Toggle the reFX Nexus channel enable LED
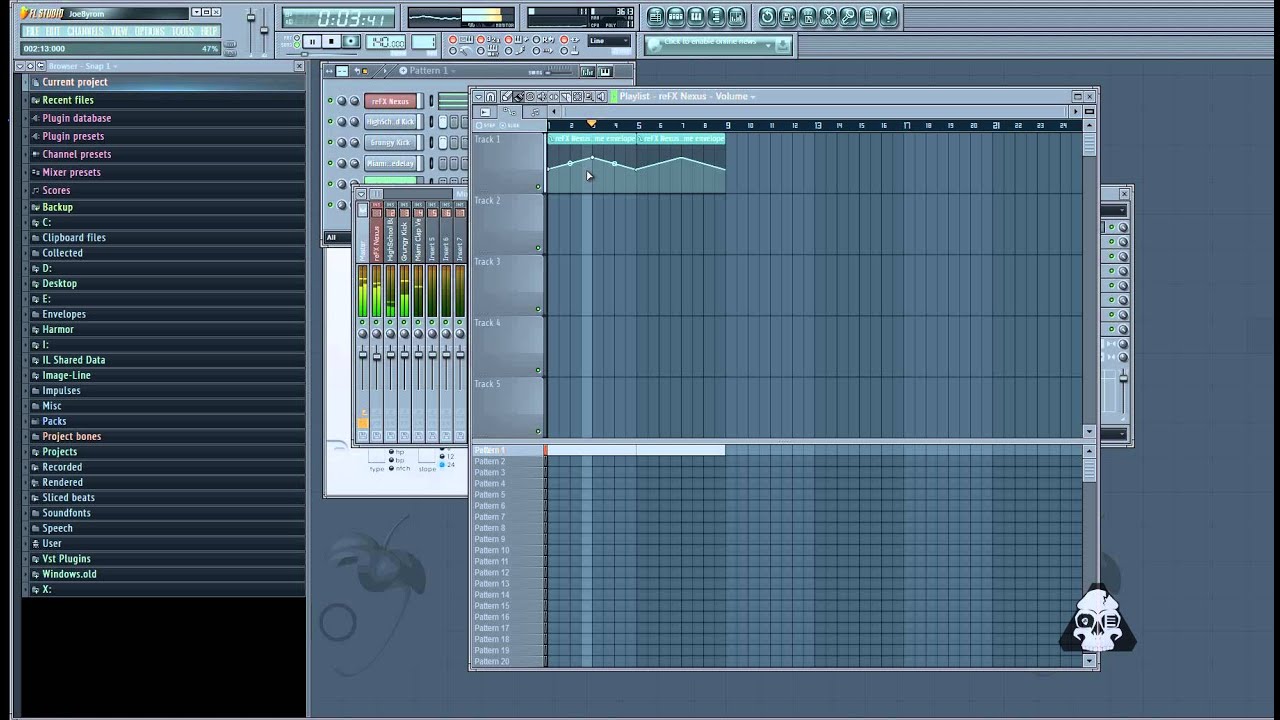The image size is (1280, 720). (331, 100)
